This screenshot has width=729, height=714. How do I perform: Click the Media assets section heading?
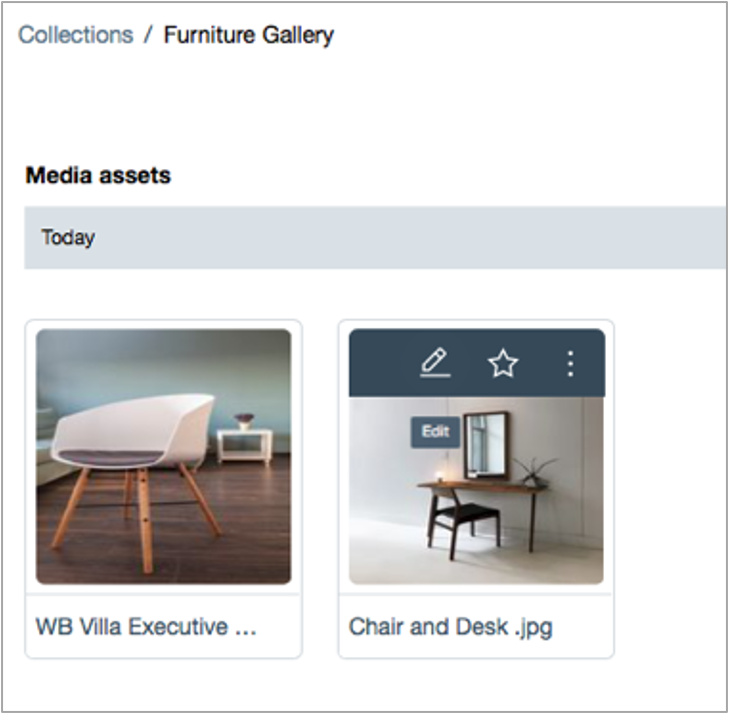(98, 175)
